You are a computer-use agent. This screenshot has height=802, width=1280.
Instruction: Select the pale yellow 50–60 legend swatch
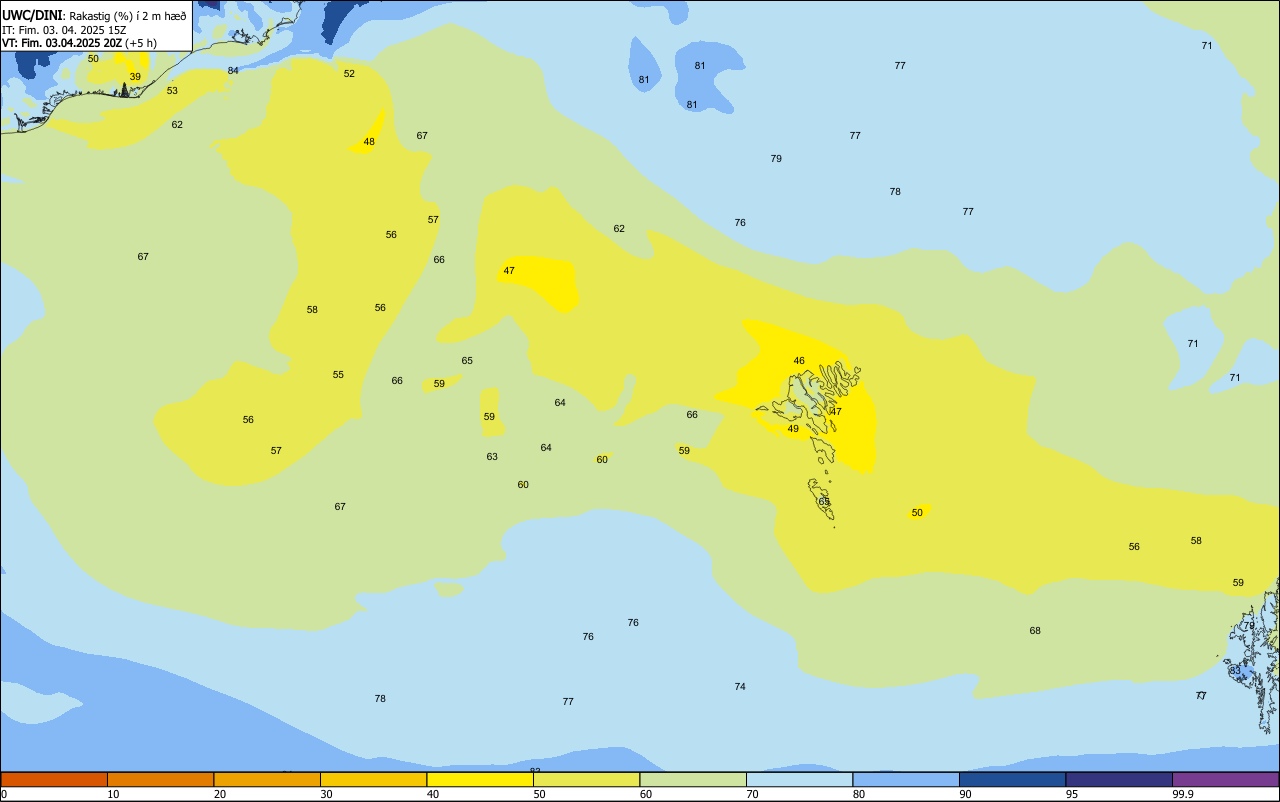click(586, 779)
